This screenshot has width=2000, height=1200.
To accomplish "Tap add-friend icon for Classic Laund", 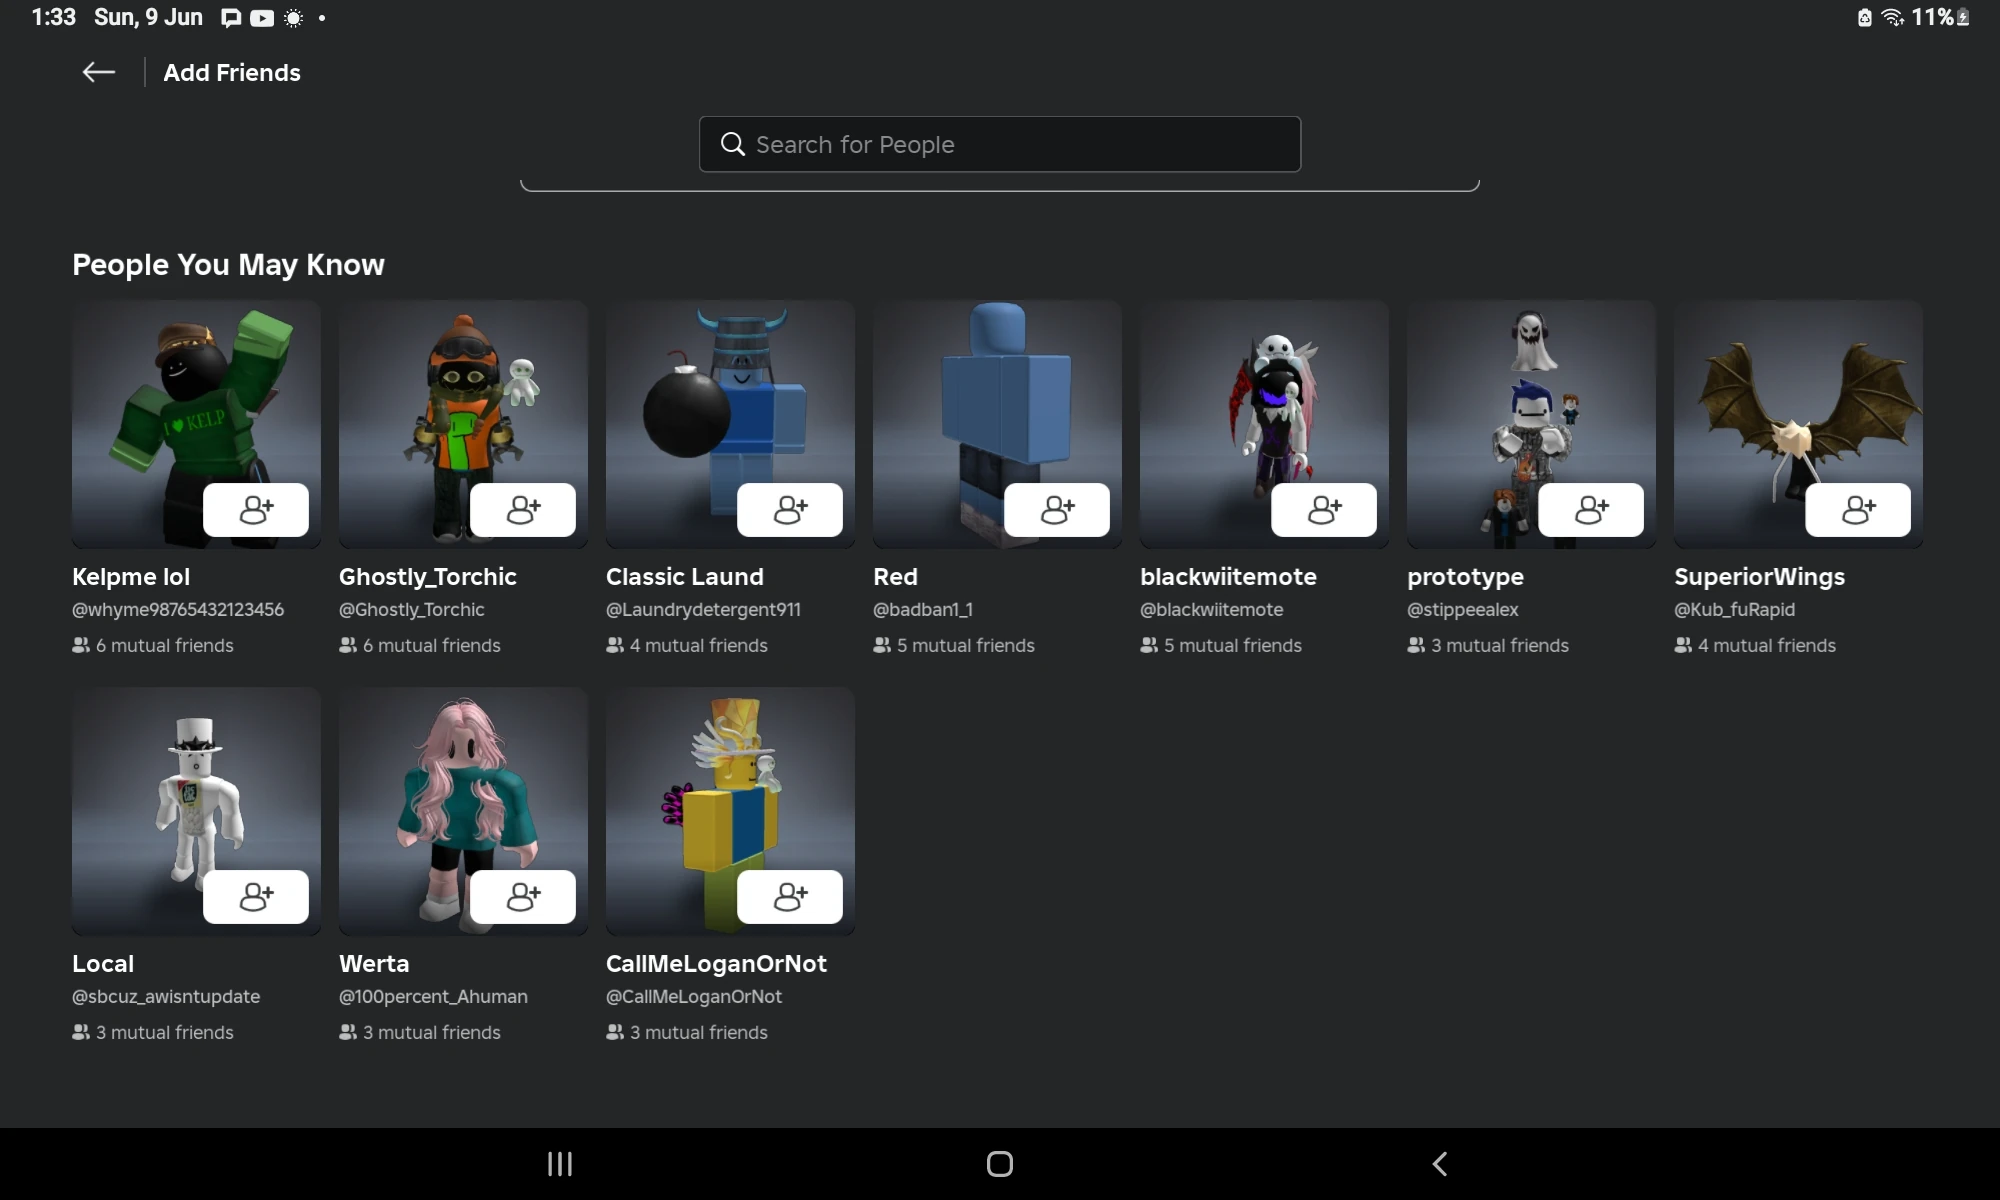I will pos(790,510).
